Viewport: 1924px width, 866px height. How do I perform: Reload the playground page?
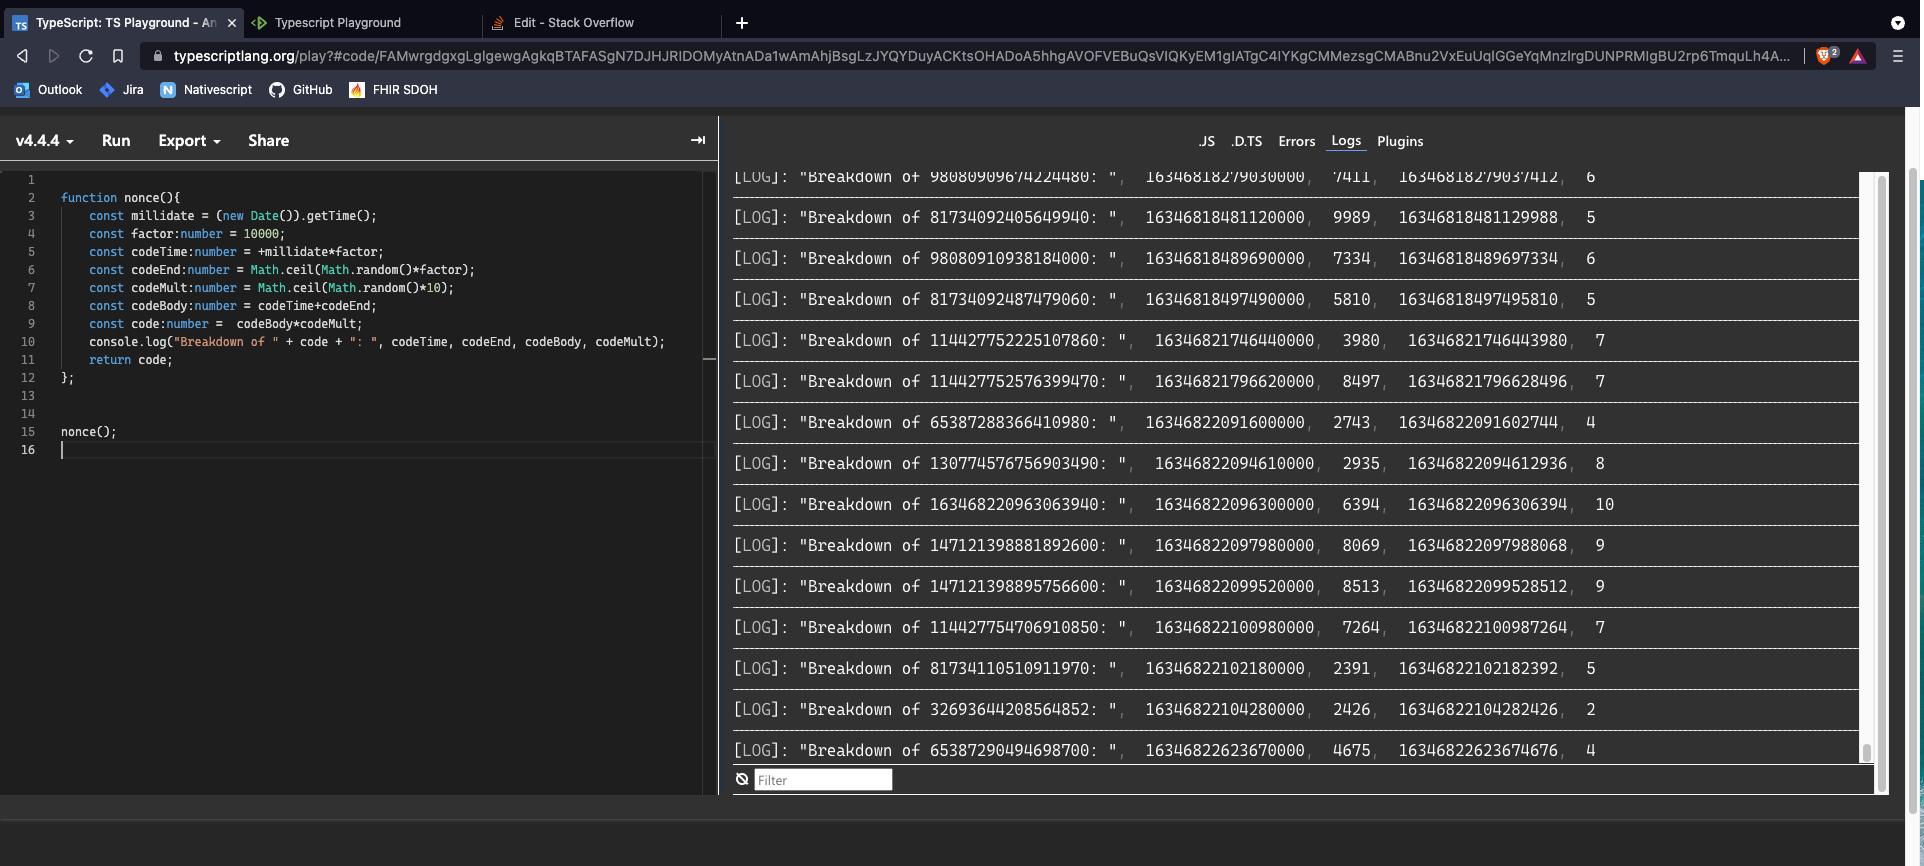86,56
